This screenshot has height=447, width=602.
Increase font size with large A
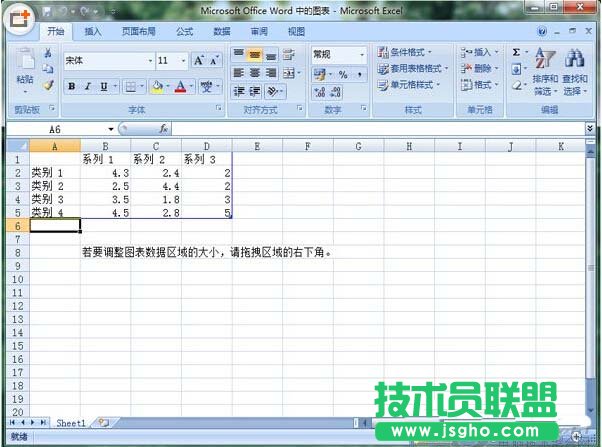pyautogui.click(x=199, y=60)
